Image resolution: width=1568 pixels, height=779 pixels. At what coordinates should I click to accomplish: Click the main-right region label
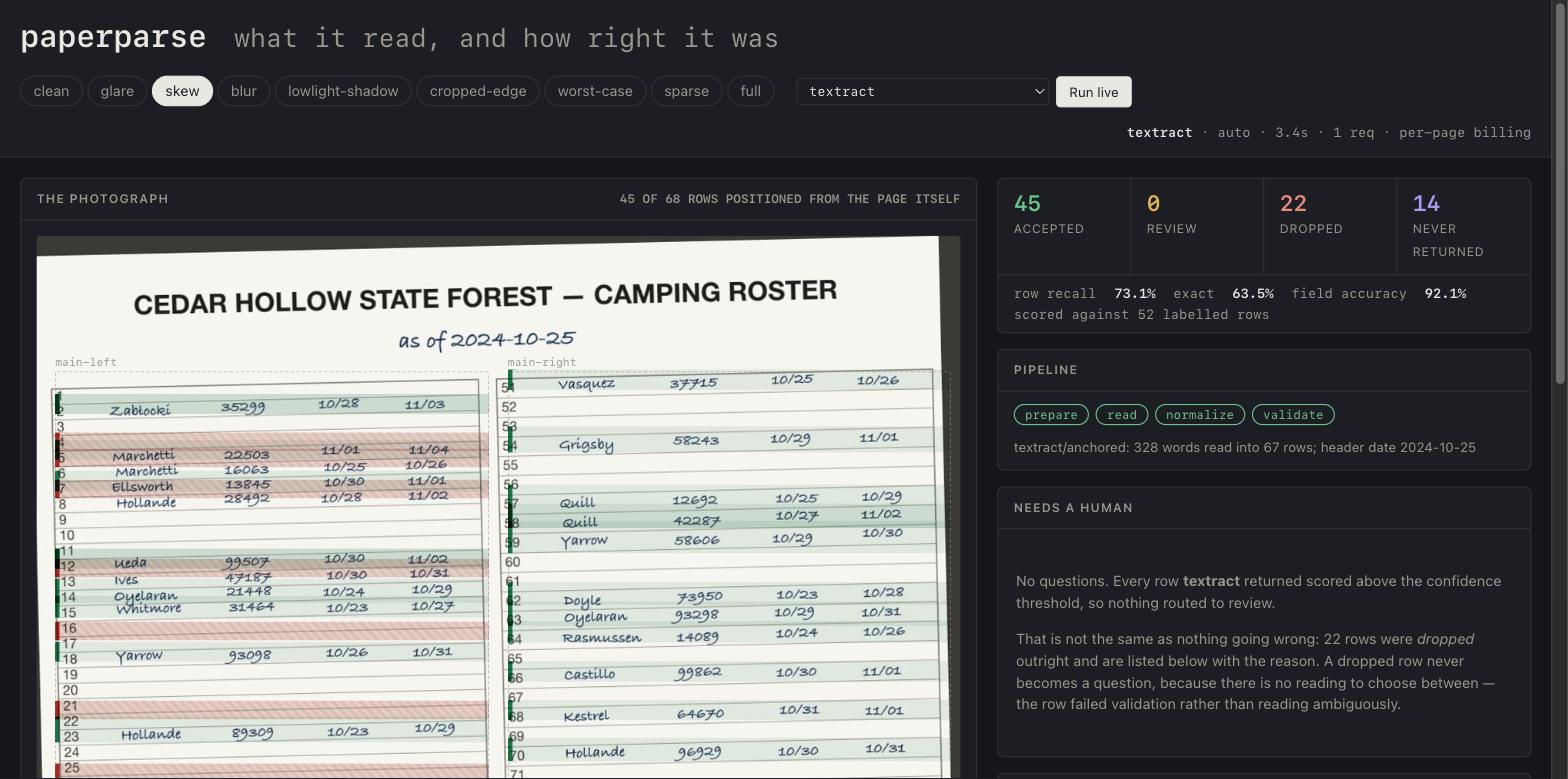click(x=541, y=362)
